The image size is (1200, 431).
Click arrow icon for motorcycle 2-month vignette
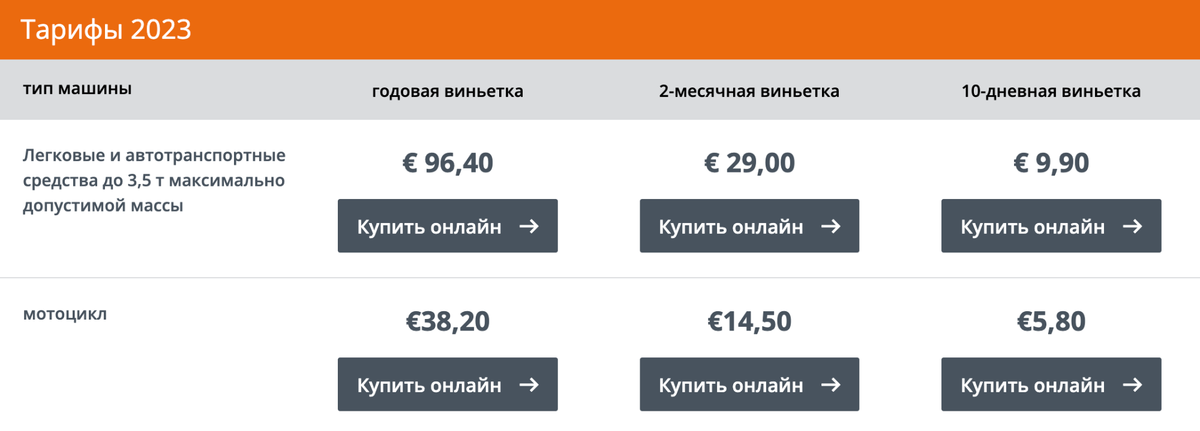pyautogui.click(x=831, y=385)
